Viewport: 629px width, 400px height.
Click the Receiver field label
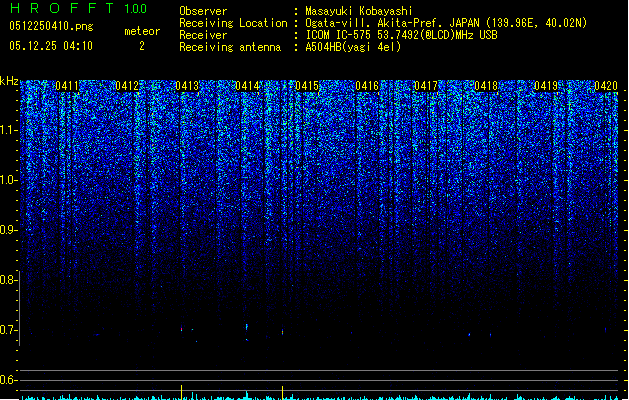pos(203,35)
